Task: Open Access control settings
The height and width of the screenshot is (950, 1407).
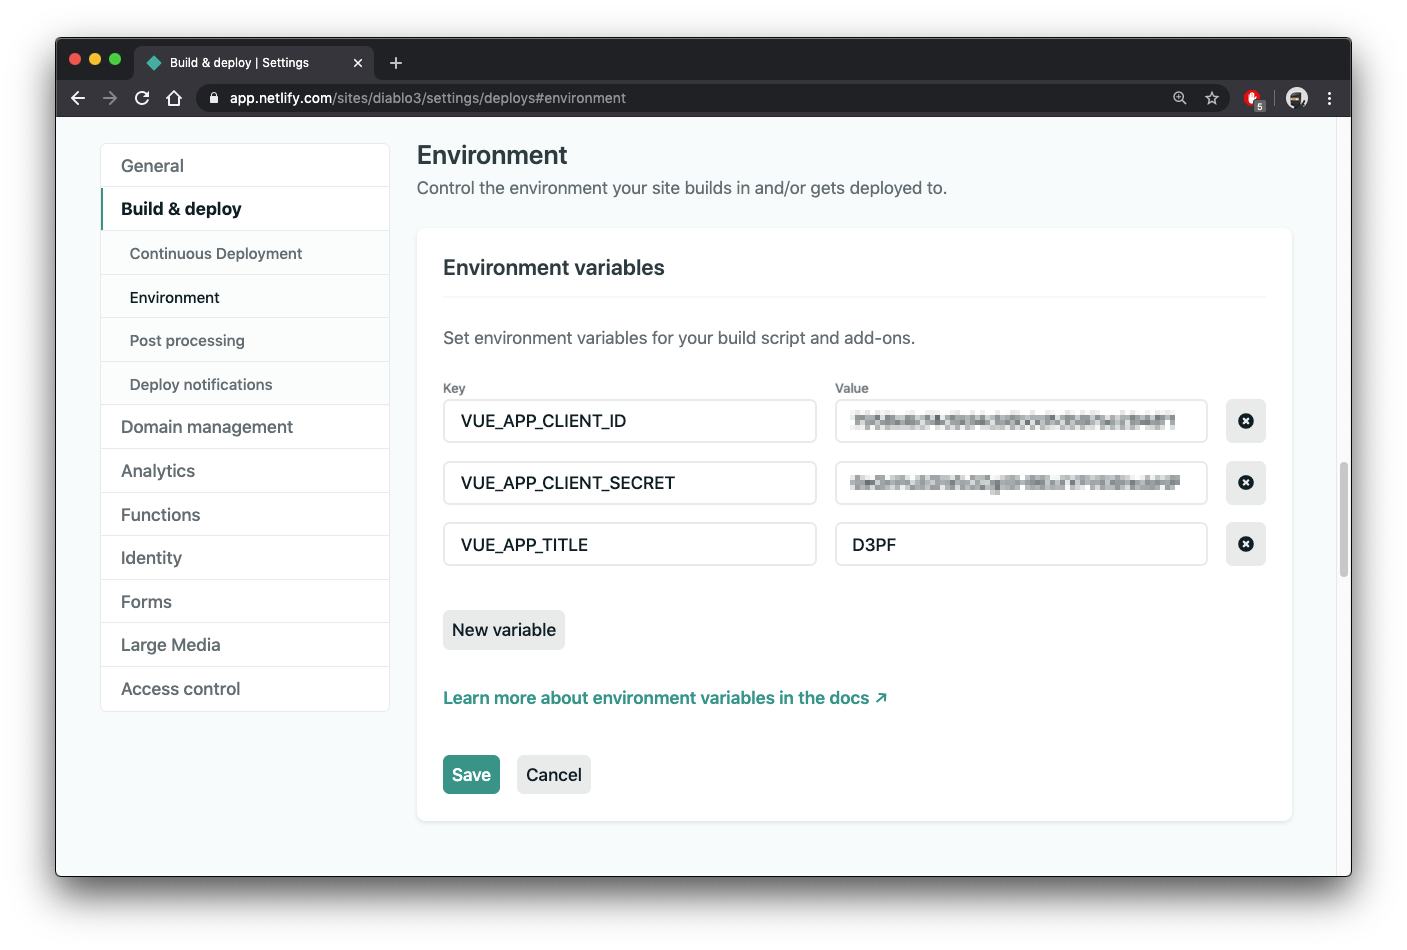Action: pos(245,689)
